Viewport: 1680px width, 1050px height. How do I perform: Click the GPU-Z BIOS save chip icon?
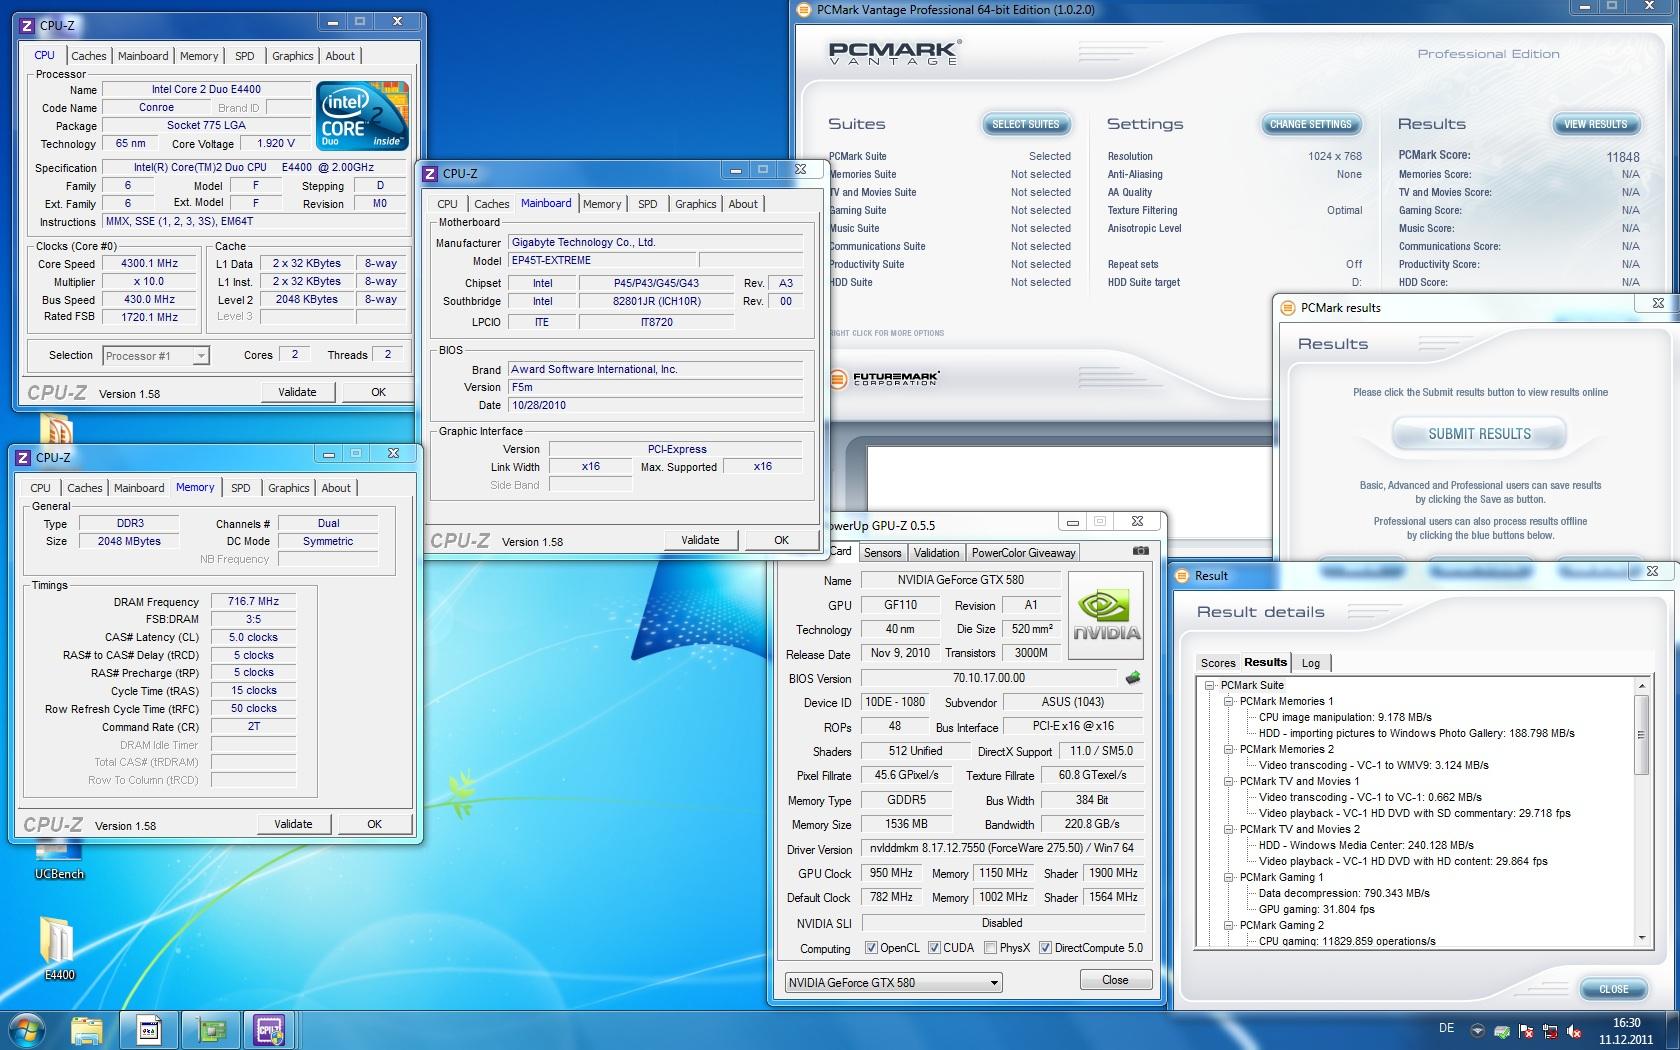pos(1132,678)
